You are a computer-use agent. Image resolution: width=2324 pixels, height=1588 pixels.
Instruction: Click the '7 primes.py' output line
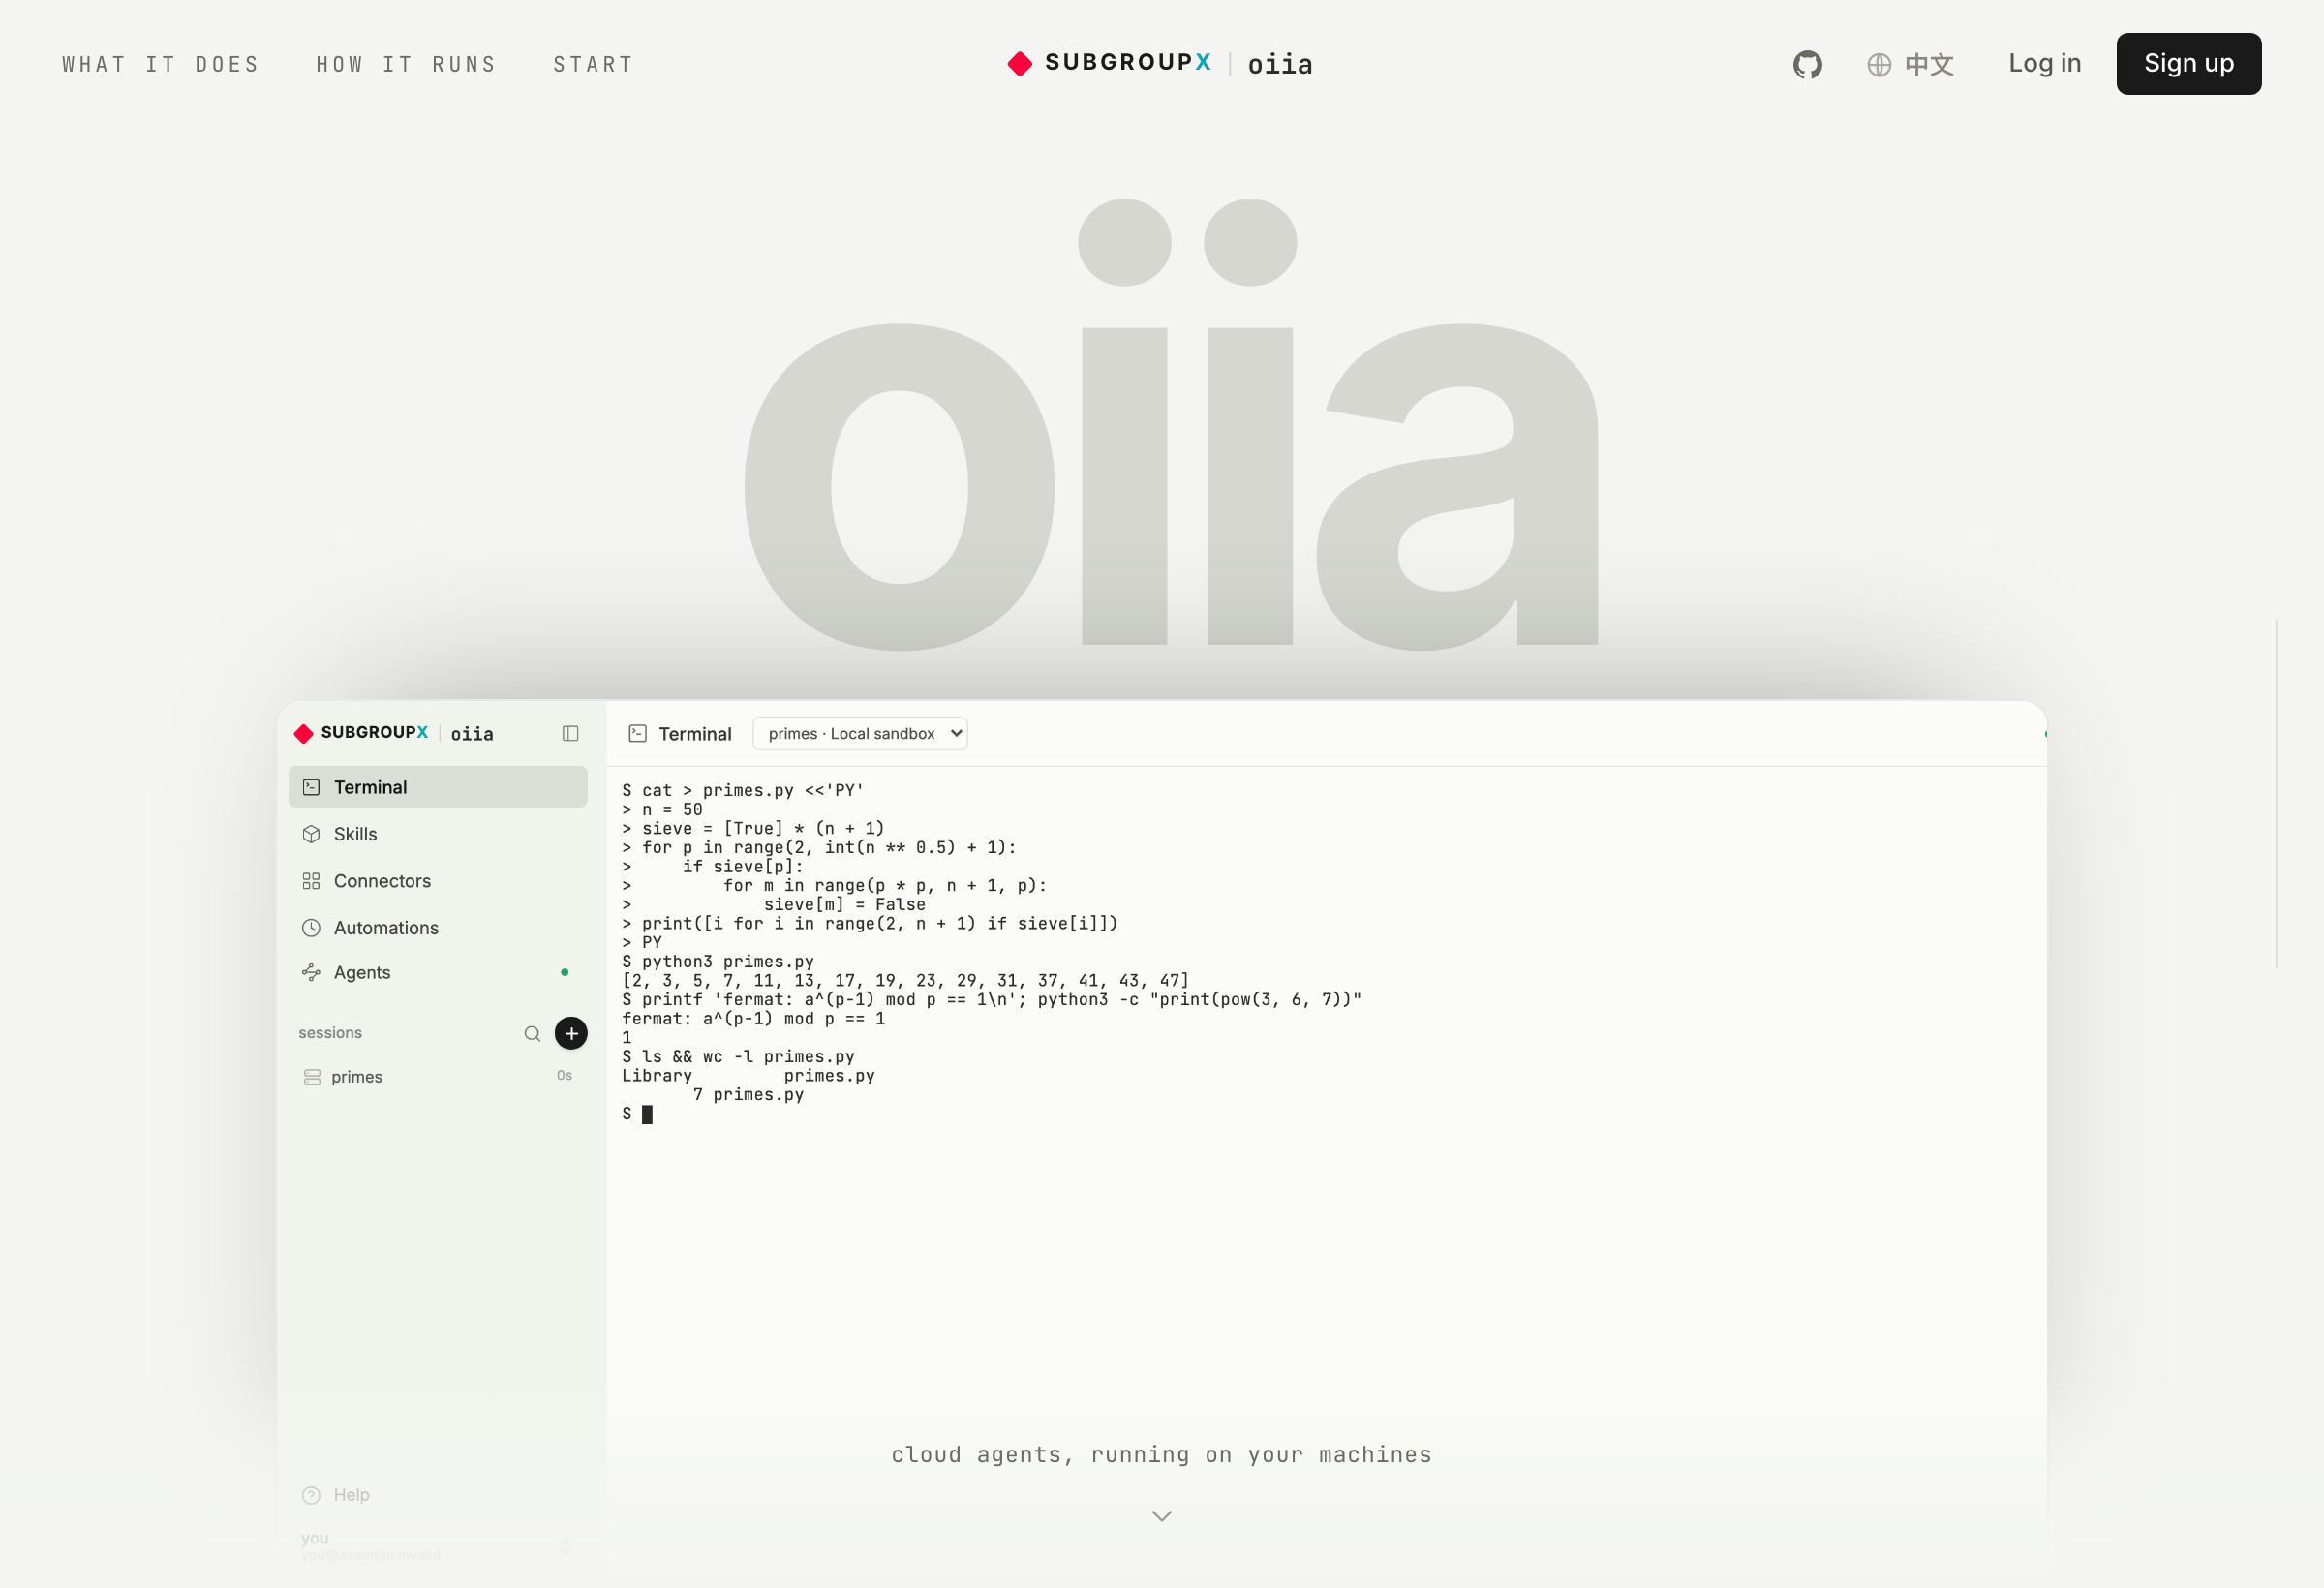748,1094
